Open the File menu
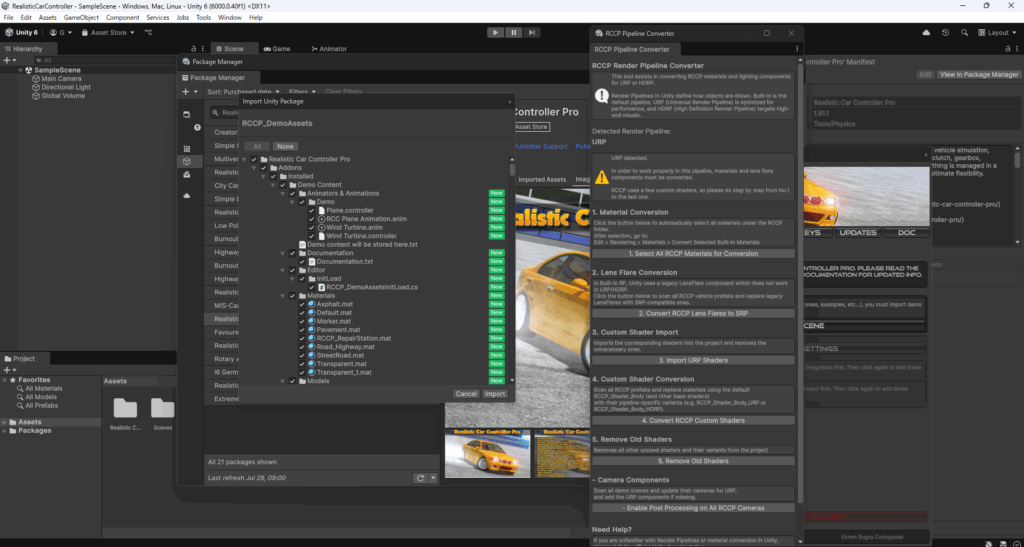Screen dimensions: 1024x547 click(x=8, y=18)
